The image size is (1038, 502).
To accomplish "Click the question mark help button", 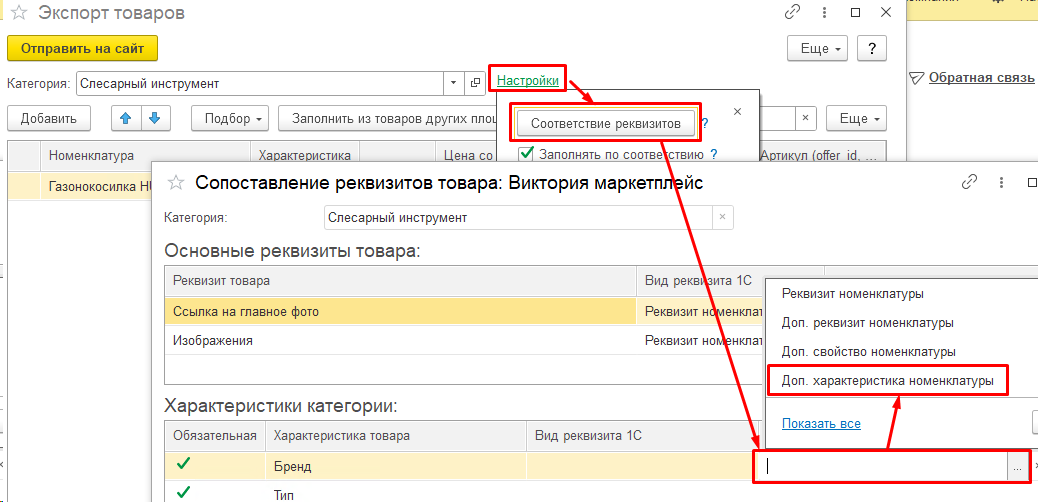I will point(872,48).
